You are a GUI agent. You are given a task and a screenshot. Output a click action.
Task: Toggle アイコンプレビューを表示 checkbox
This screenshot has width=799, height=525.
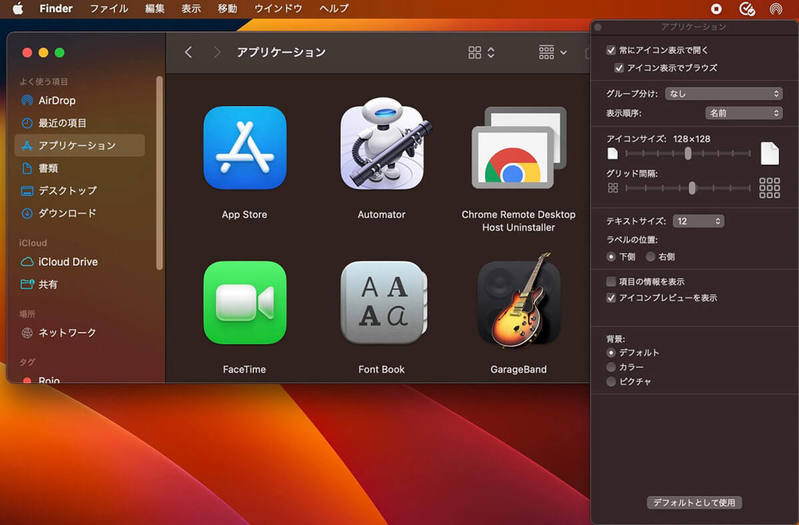[x=611, y=298]
